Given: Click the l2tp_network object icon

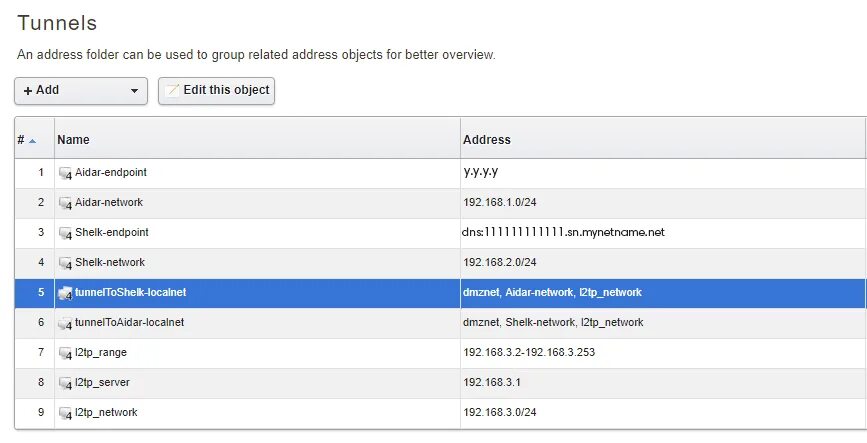Looking at the screenshot, I should [x=65, y=413].
